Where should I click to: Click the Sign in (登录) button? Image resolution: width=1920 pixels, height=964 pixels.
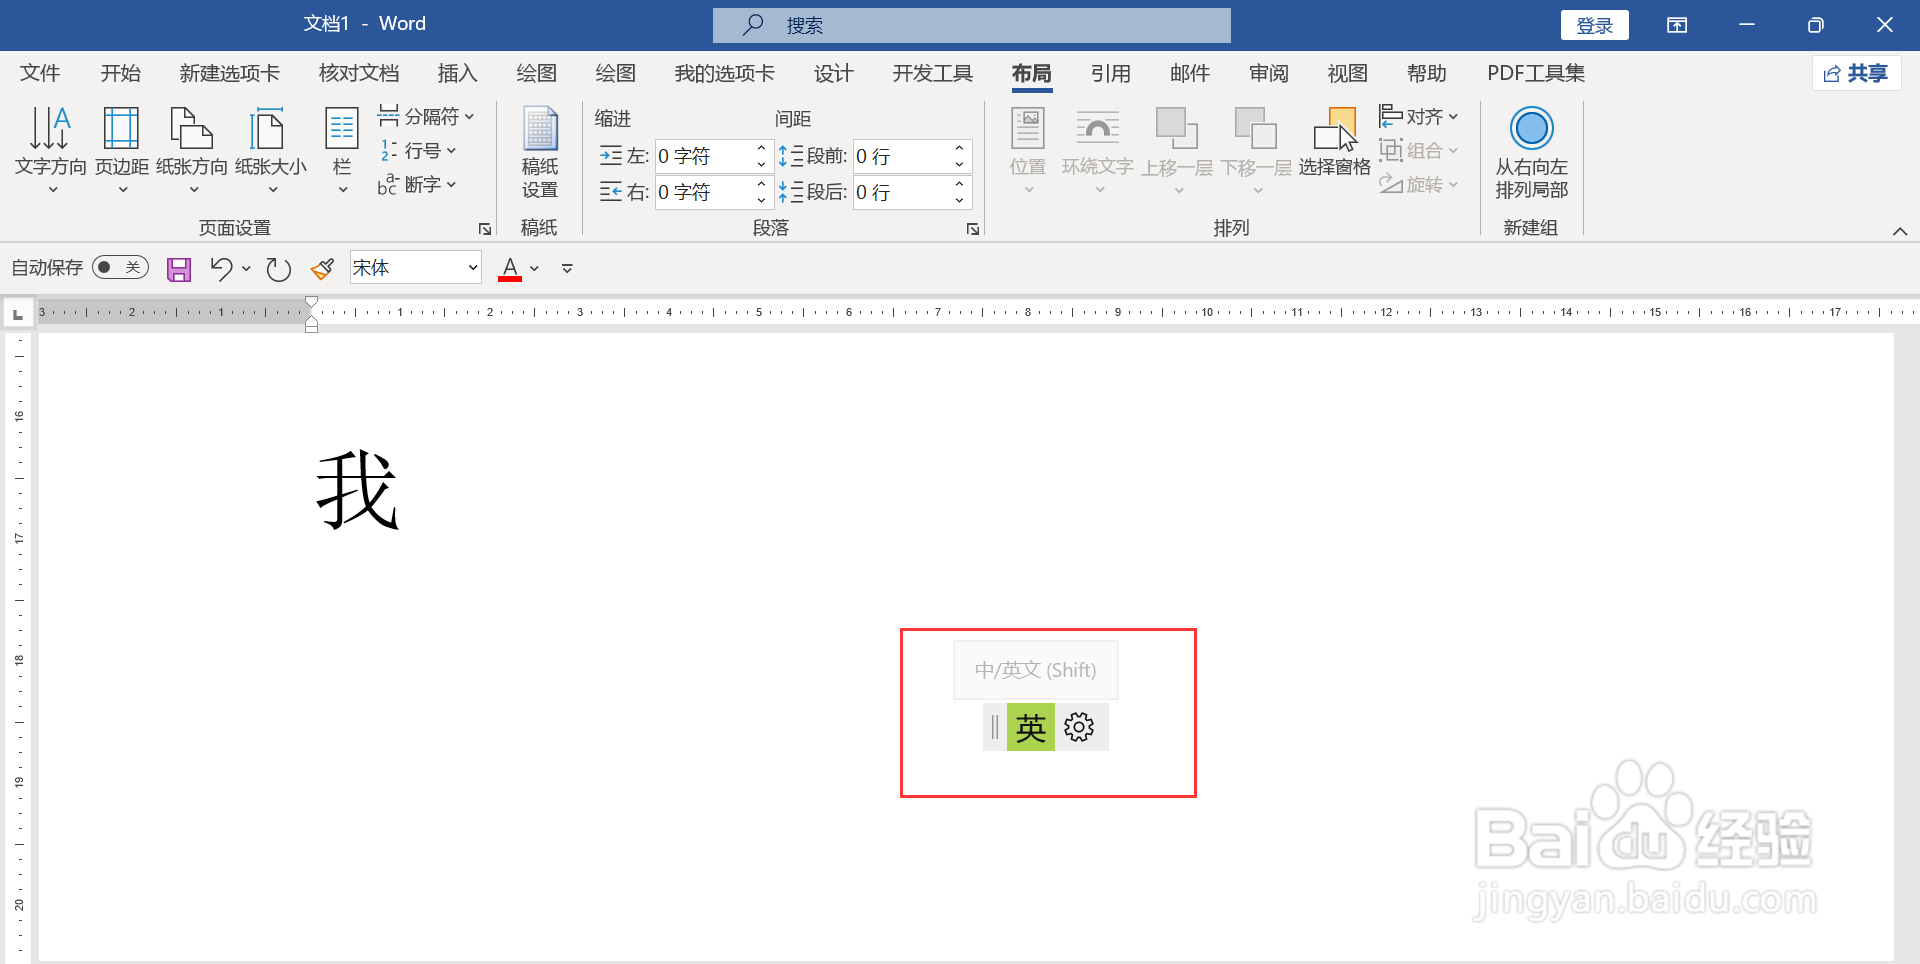pos(1595,25)
